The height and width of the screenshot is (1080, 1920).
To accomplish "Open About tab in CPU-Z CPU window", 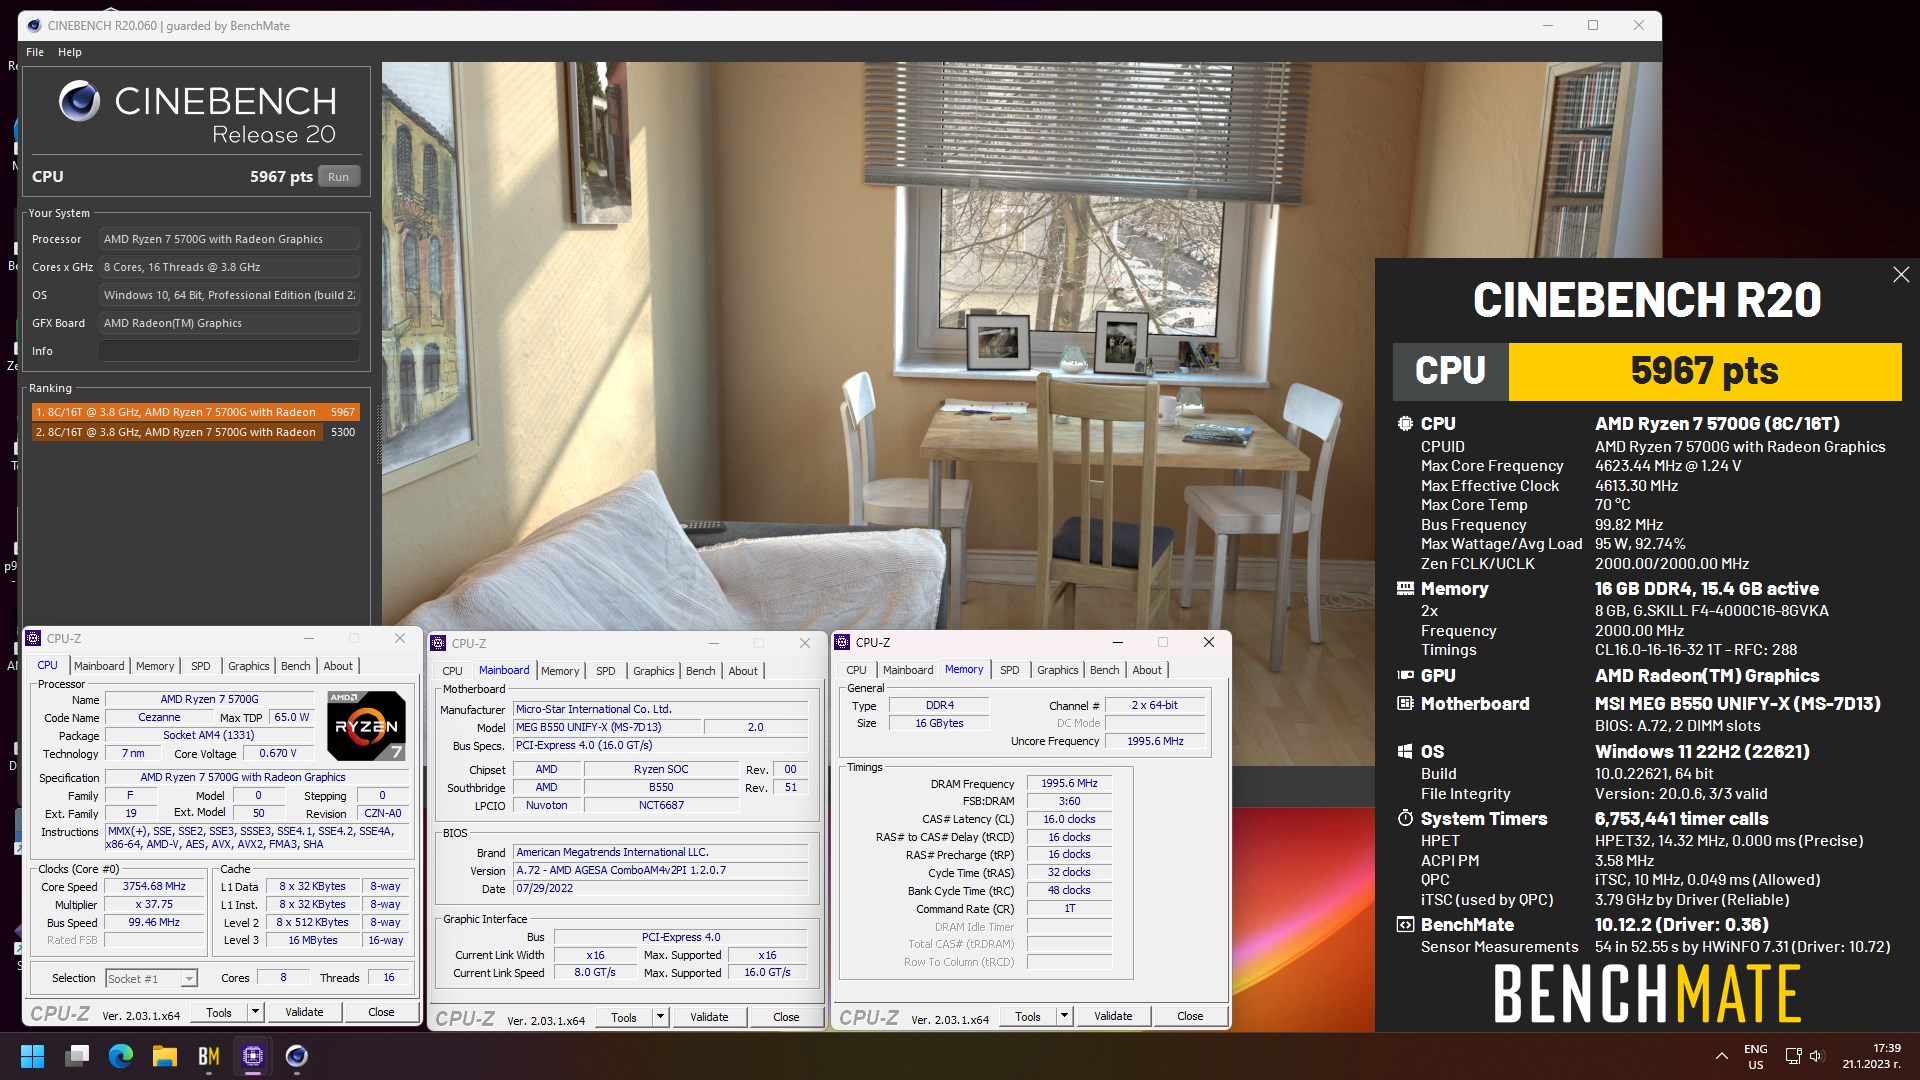I will coord(338,666).
